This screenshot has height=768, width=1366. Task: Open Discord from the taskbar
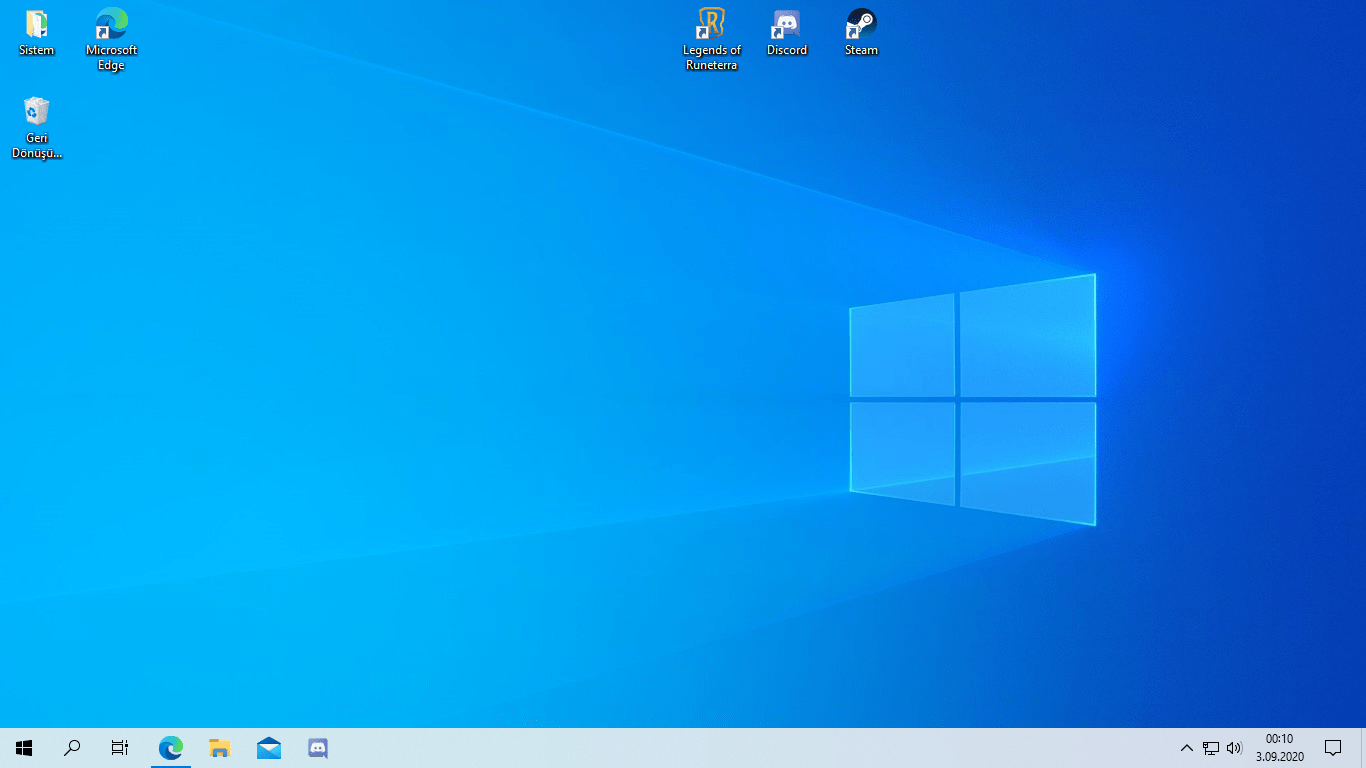(318, 748)
